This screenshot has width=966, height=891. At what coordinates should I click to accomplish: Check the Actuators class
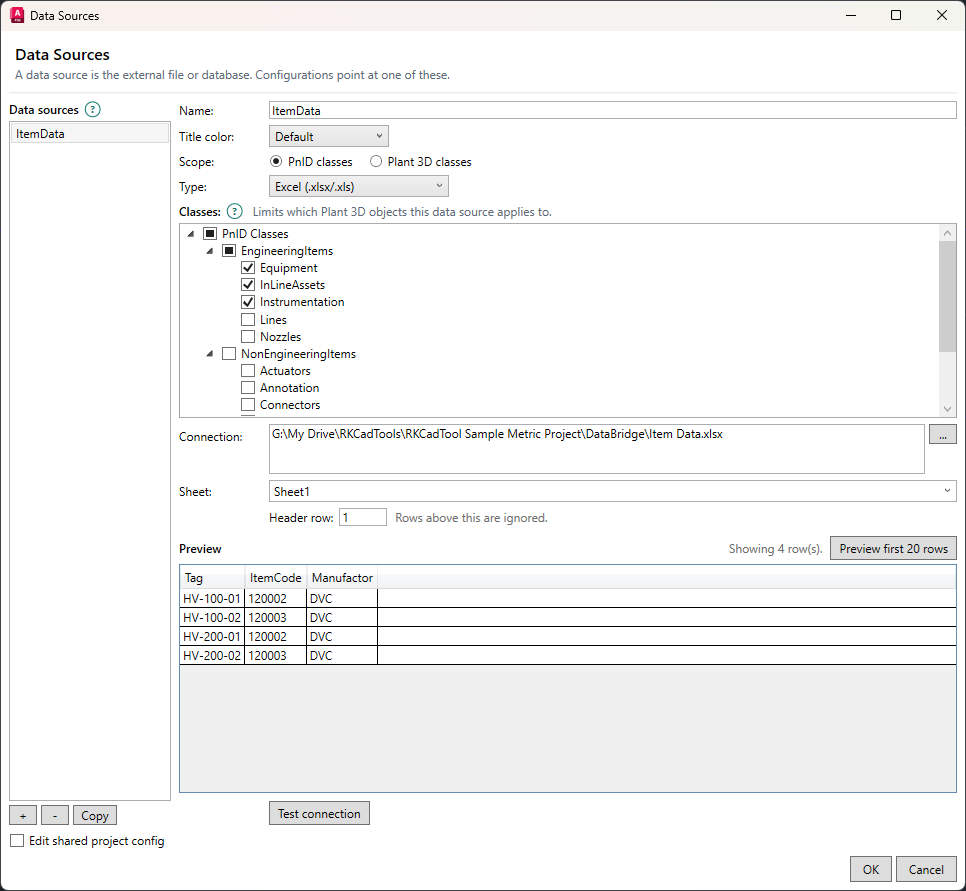coord(248,371)
